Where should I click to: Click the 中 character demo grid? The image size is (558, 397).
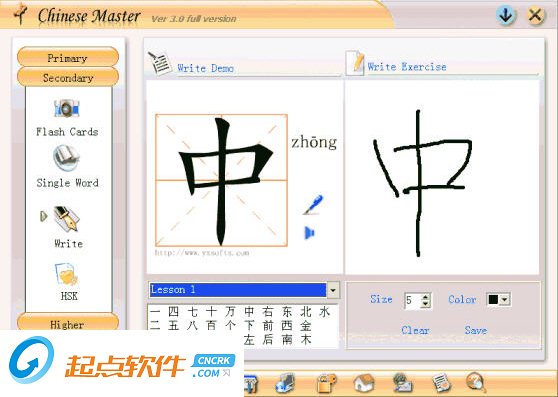coord(221,180)
